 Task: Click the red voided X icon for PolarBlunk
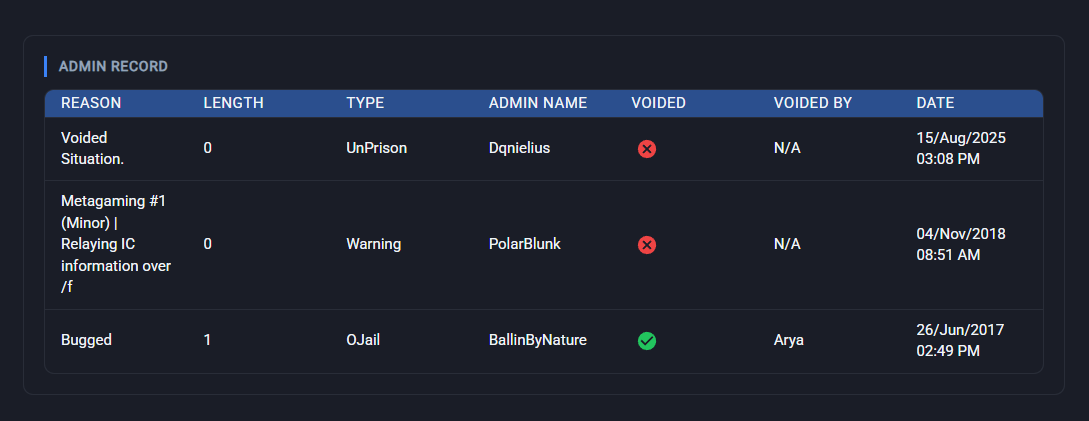(x=647, y=245)
